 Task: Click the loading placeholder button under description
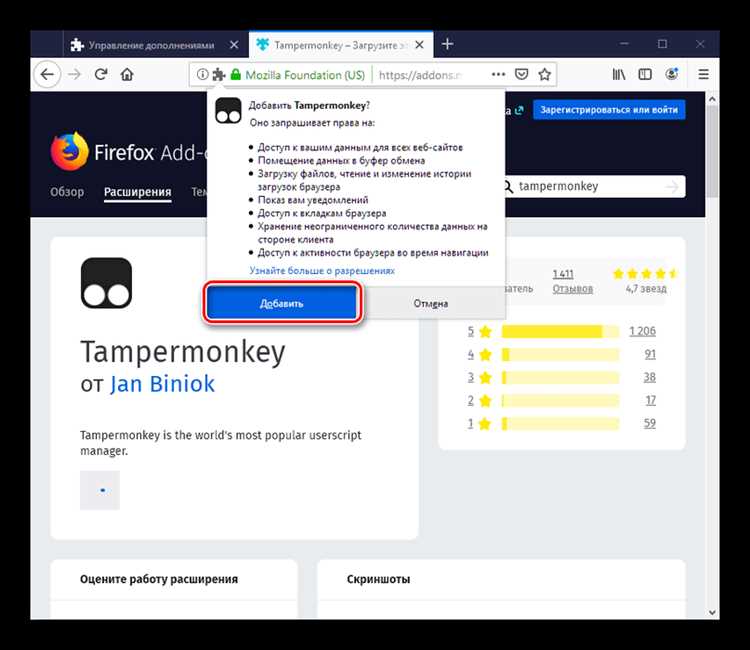[100, 490]
